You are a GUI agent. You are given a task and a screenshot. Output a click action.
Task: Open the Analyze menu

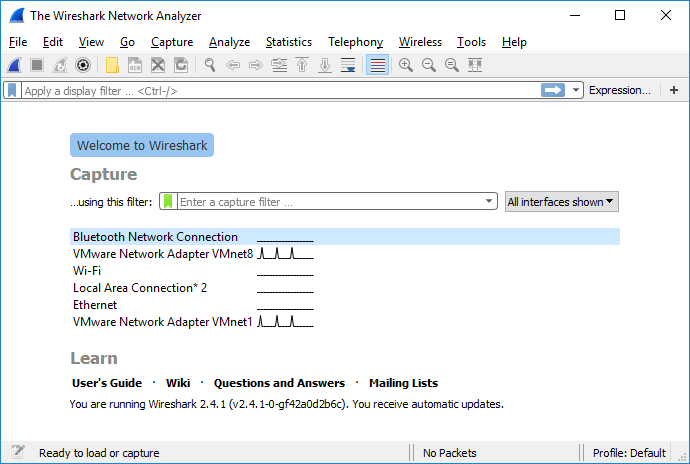(229, 42)
